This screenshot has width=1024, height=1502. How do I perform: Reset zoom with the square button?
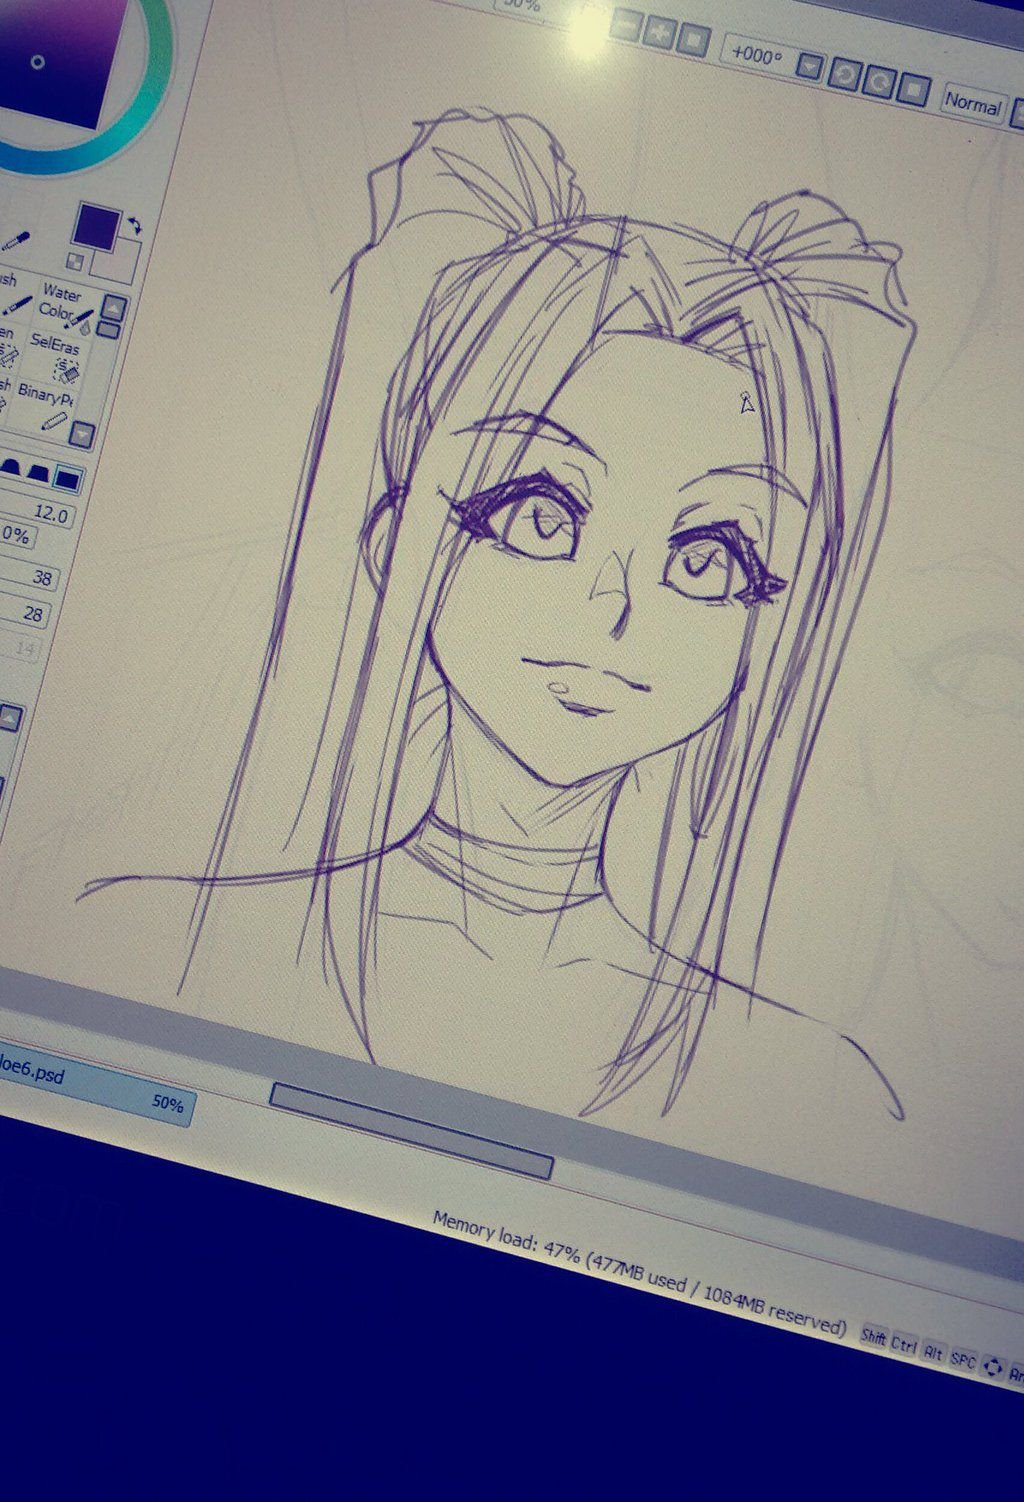click(692, 39)
